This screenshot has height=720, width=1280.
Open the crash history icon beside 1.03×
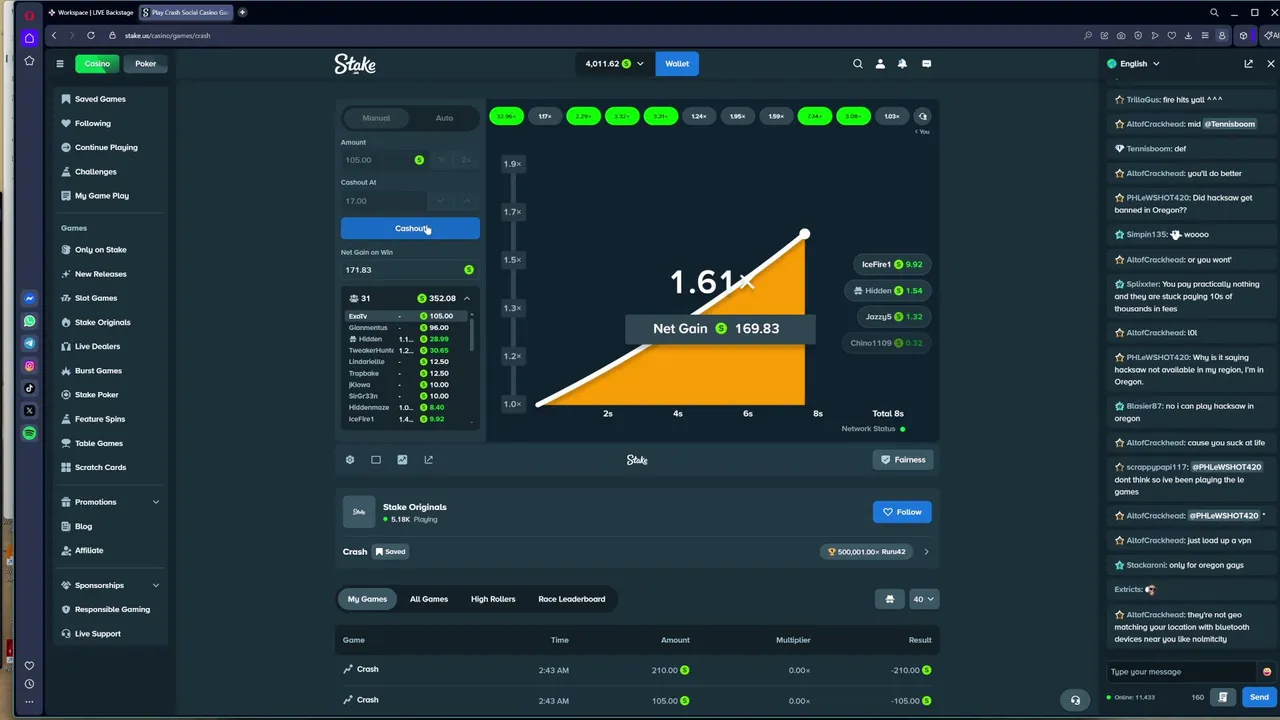pos(922,116)
